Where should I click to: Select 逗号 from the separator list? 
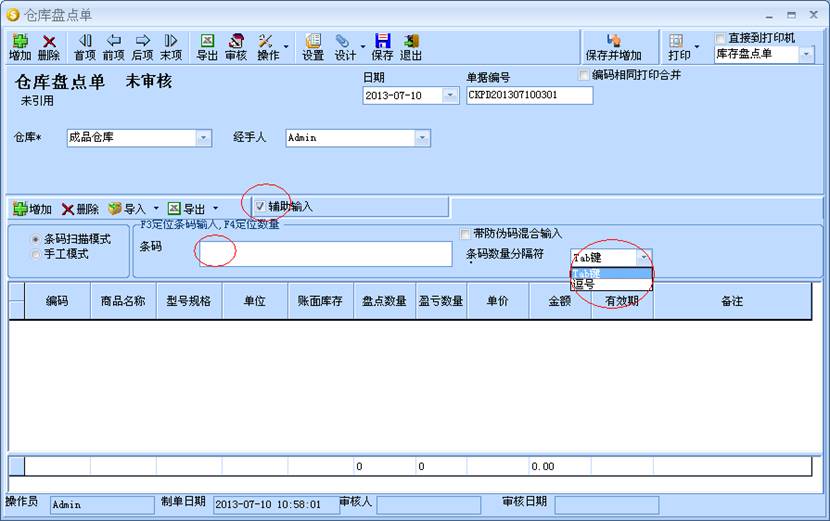pos(584,285)
